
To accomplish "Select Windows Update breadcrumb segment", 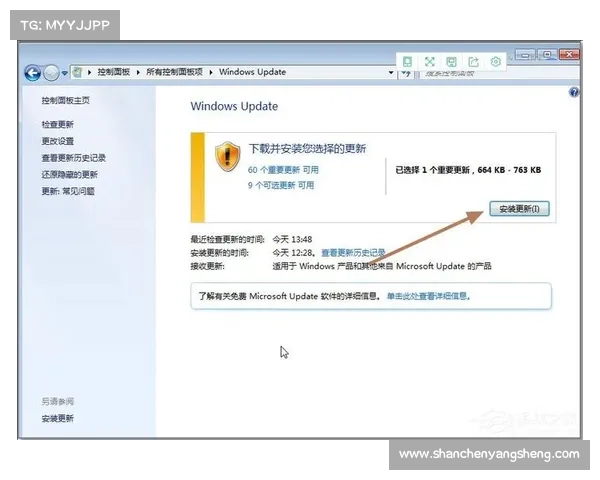I will 253,72.
